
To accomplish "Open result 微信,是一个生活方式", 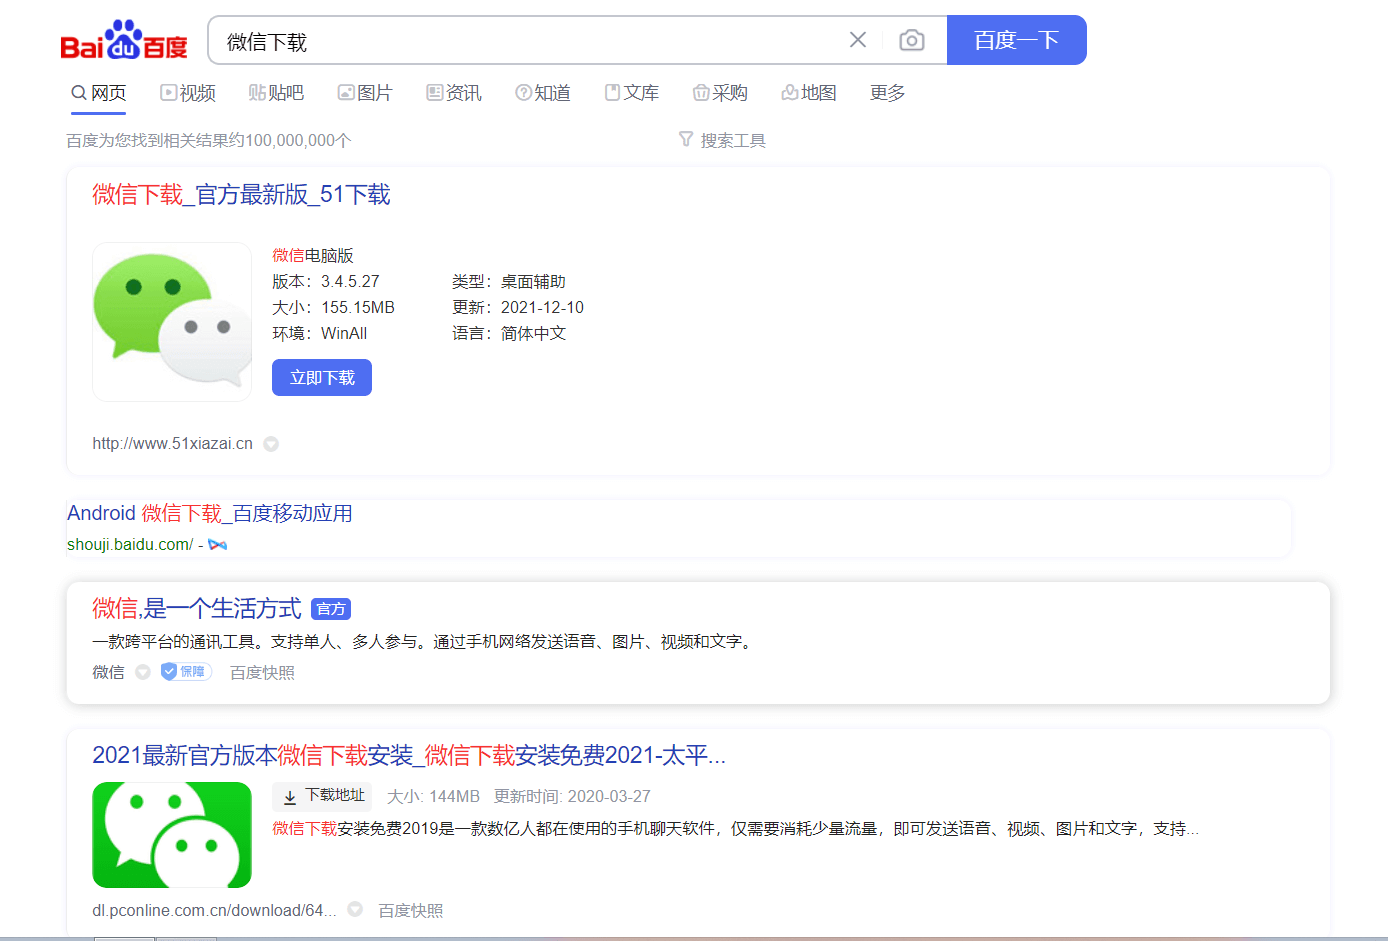I will 197,609.
